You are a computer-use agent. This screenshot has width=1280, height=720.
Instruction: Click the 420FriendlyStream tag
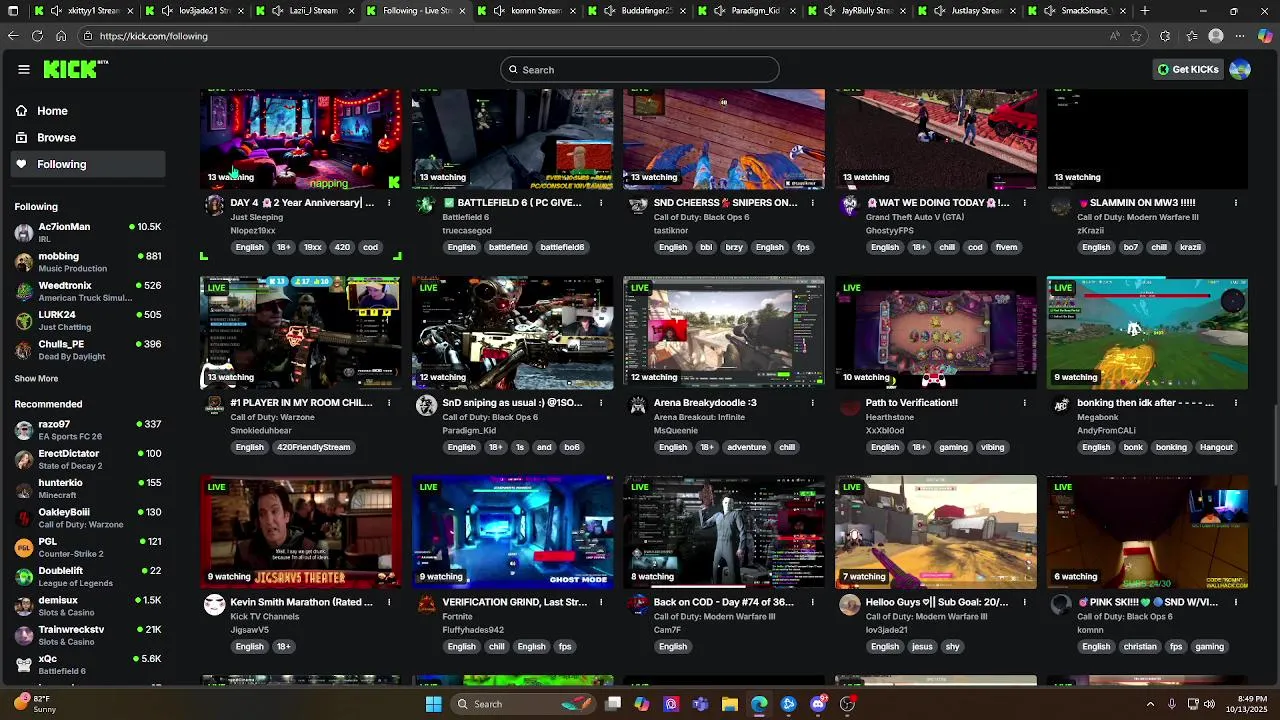click(313, 447)
